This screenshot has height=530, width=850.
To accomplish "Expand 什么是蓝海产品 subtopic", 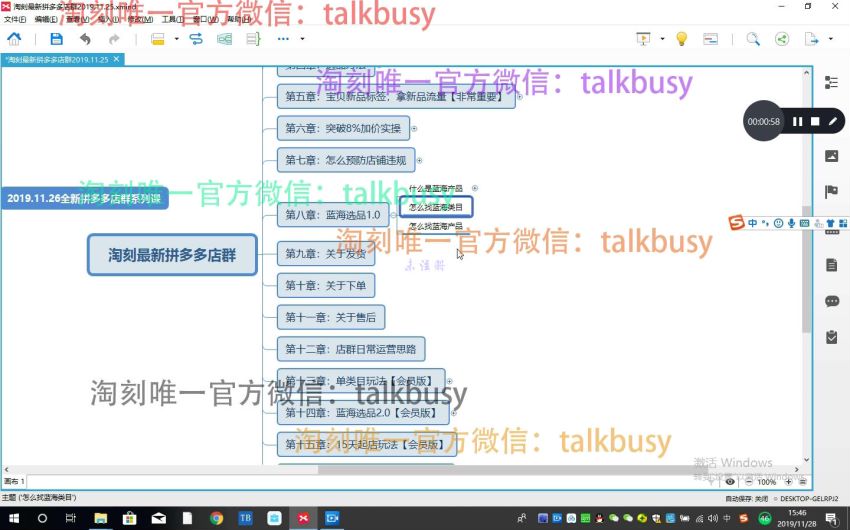I will (x=475, y=188).
